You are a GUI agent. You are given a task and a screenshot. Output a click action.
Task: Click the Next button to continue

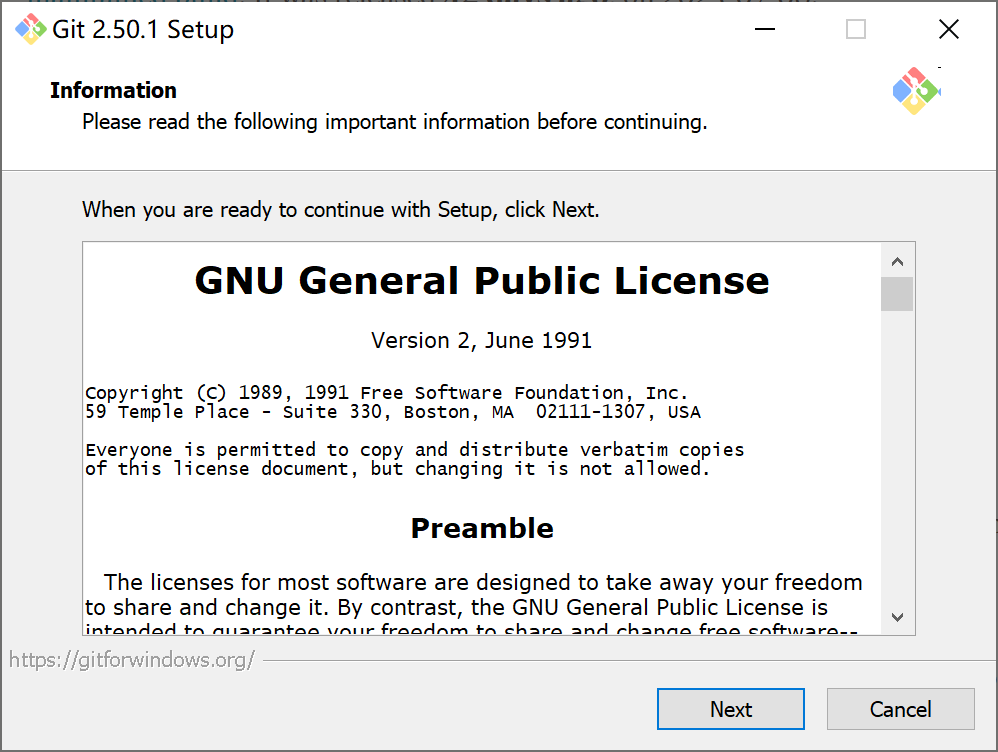coord(731,709)
